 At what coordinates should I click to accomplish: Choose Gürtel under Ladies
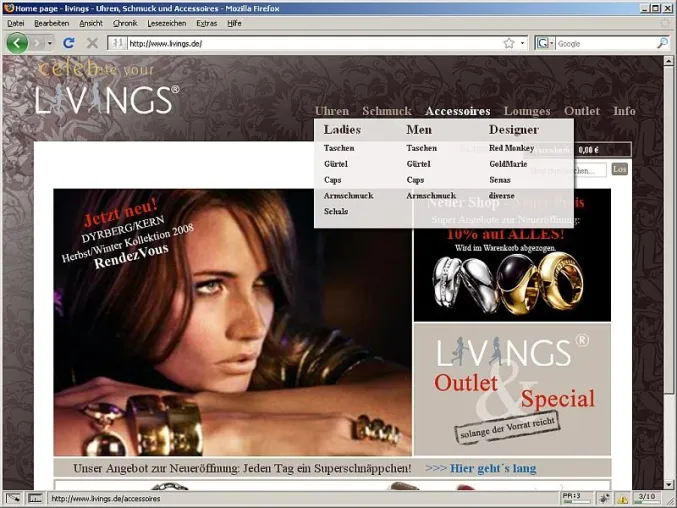(x=335, y=164)
